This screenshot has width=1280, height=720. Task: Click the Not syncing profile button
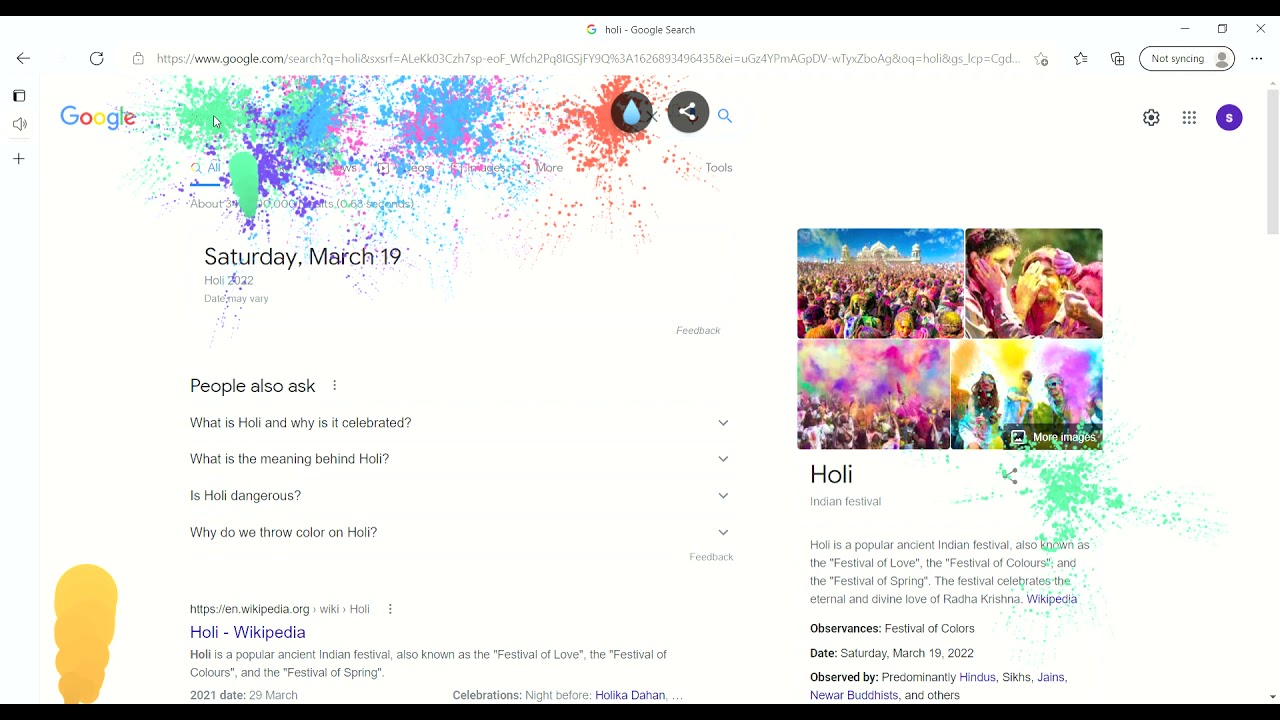coord(1187,59)
